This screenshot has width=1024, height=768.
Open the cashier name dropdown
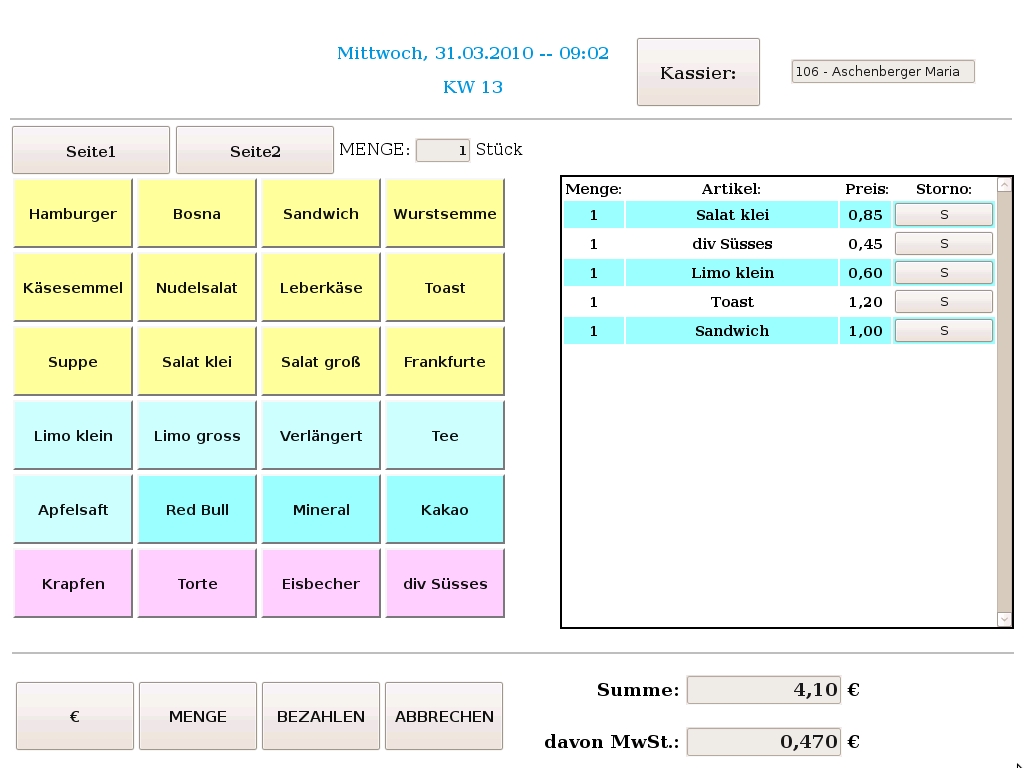click(882, 72)
